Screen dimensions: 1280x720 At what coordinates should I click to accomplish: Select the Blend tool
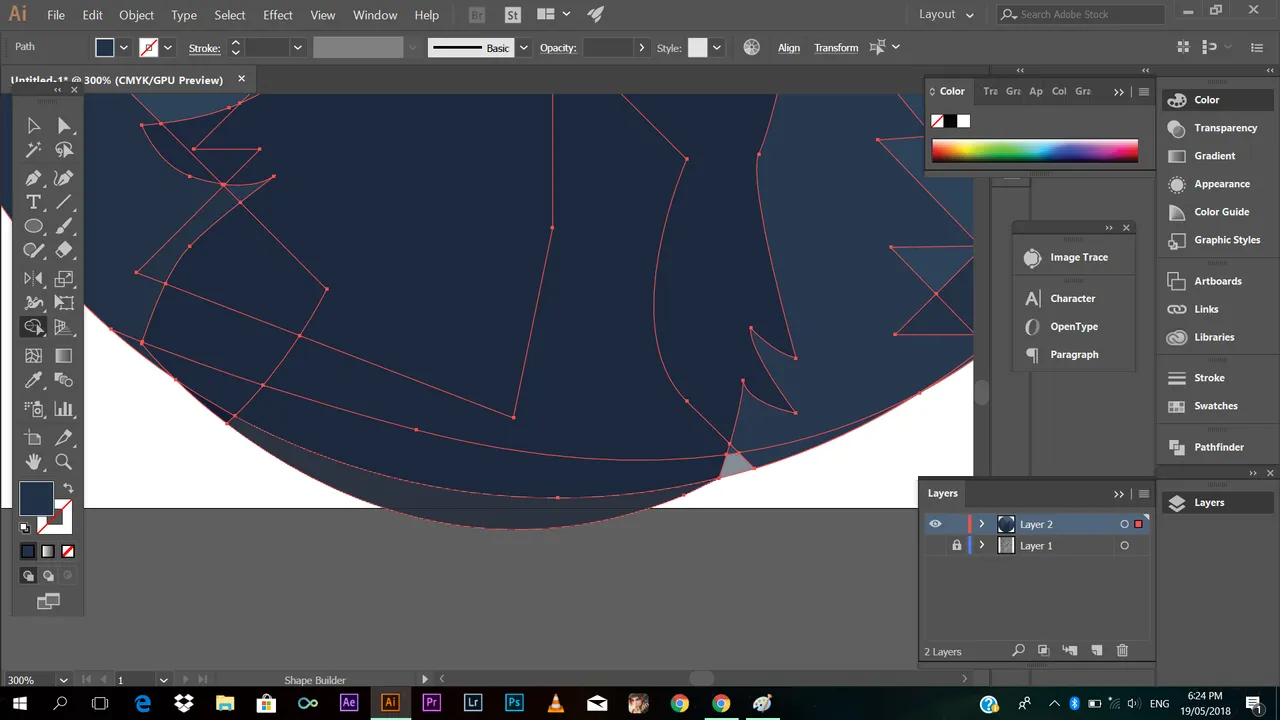pos(64,380)
